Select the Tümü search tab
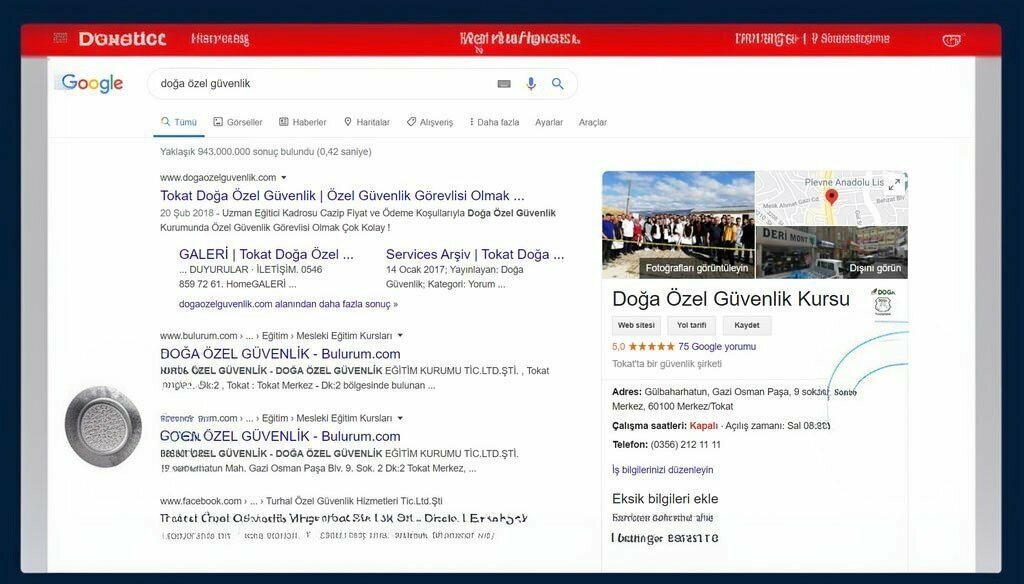 click(179, 122)
